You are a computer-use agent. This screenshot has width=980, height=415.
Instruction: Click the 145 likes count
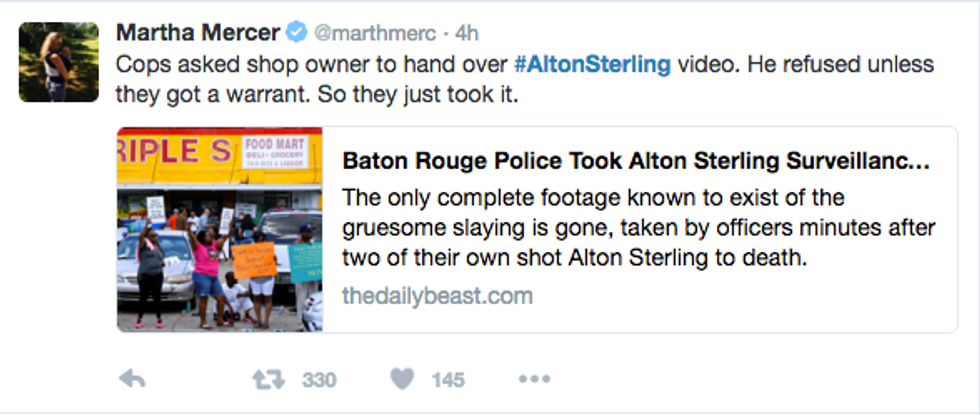[448, 380]
